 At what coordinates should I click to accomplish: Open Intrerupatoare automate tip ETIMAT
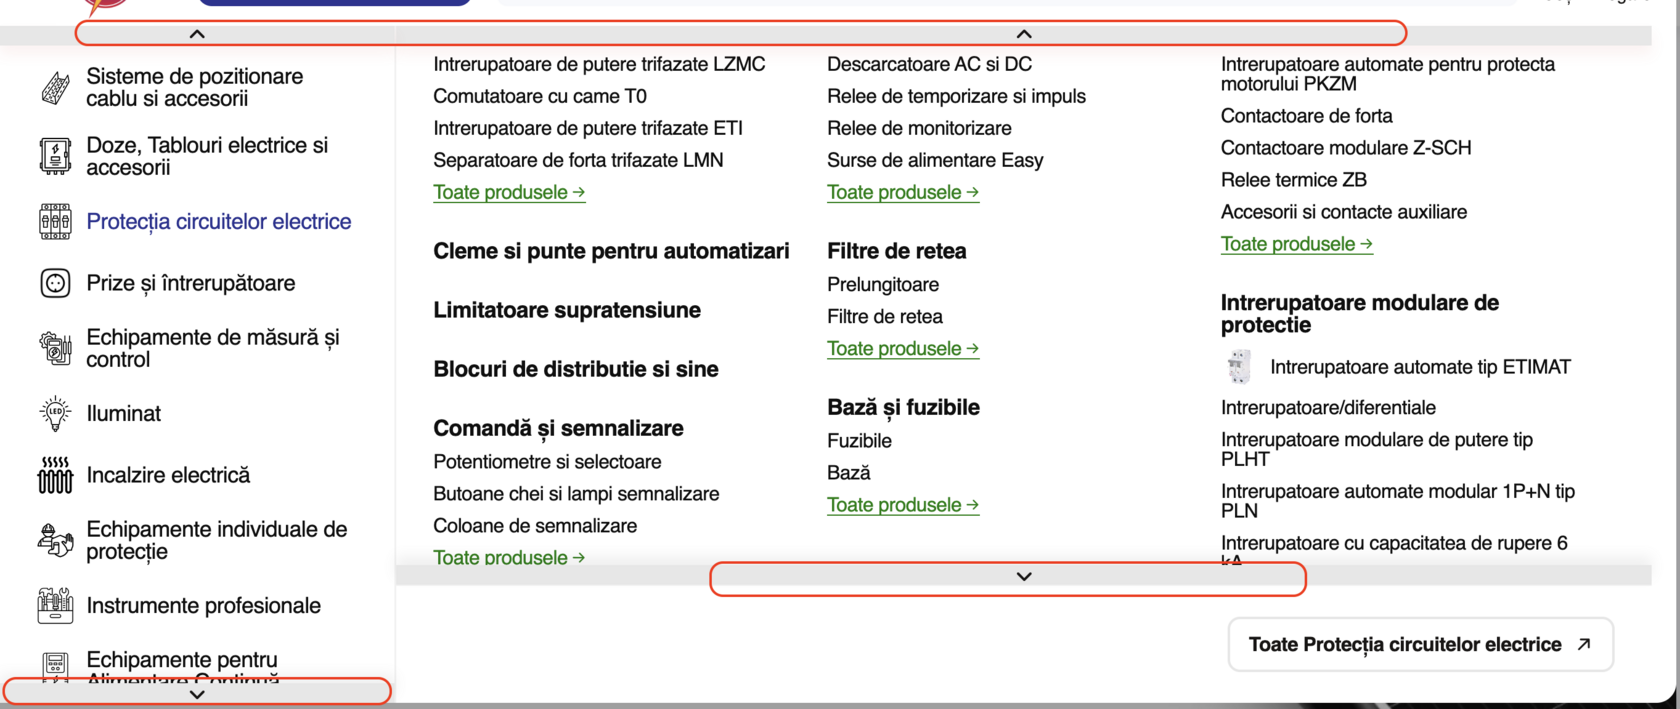1420,367
